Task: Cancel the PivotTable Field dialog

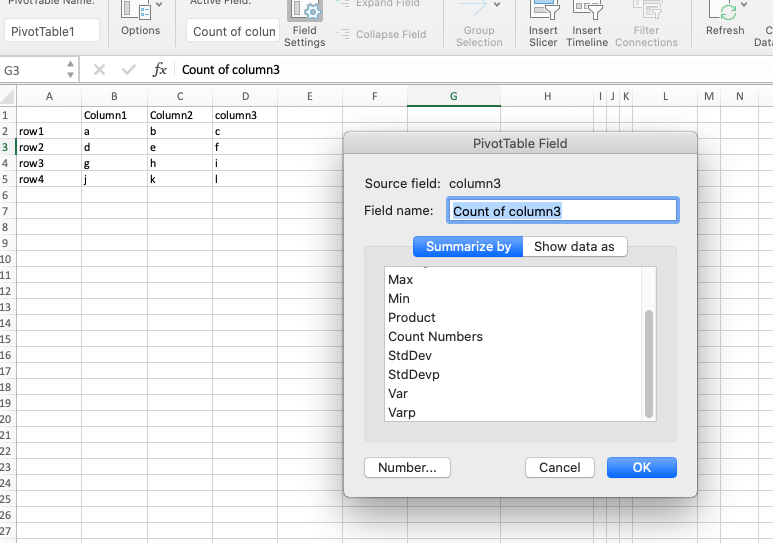Action: 560,468
